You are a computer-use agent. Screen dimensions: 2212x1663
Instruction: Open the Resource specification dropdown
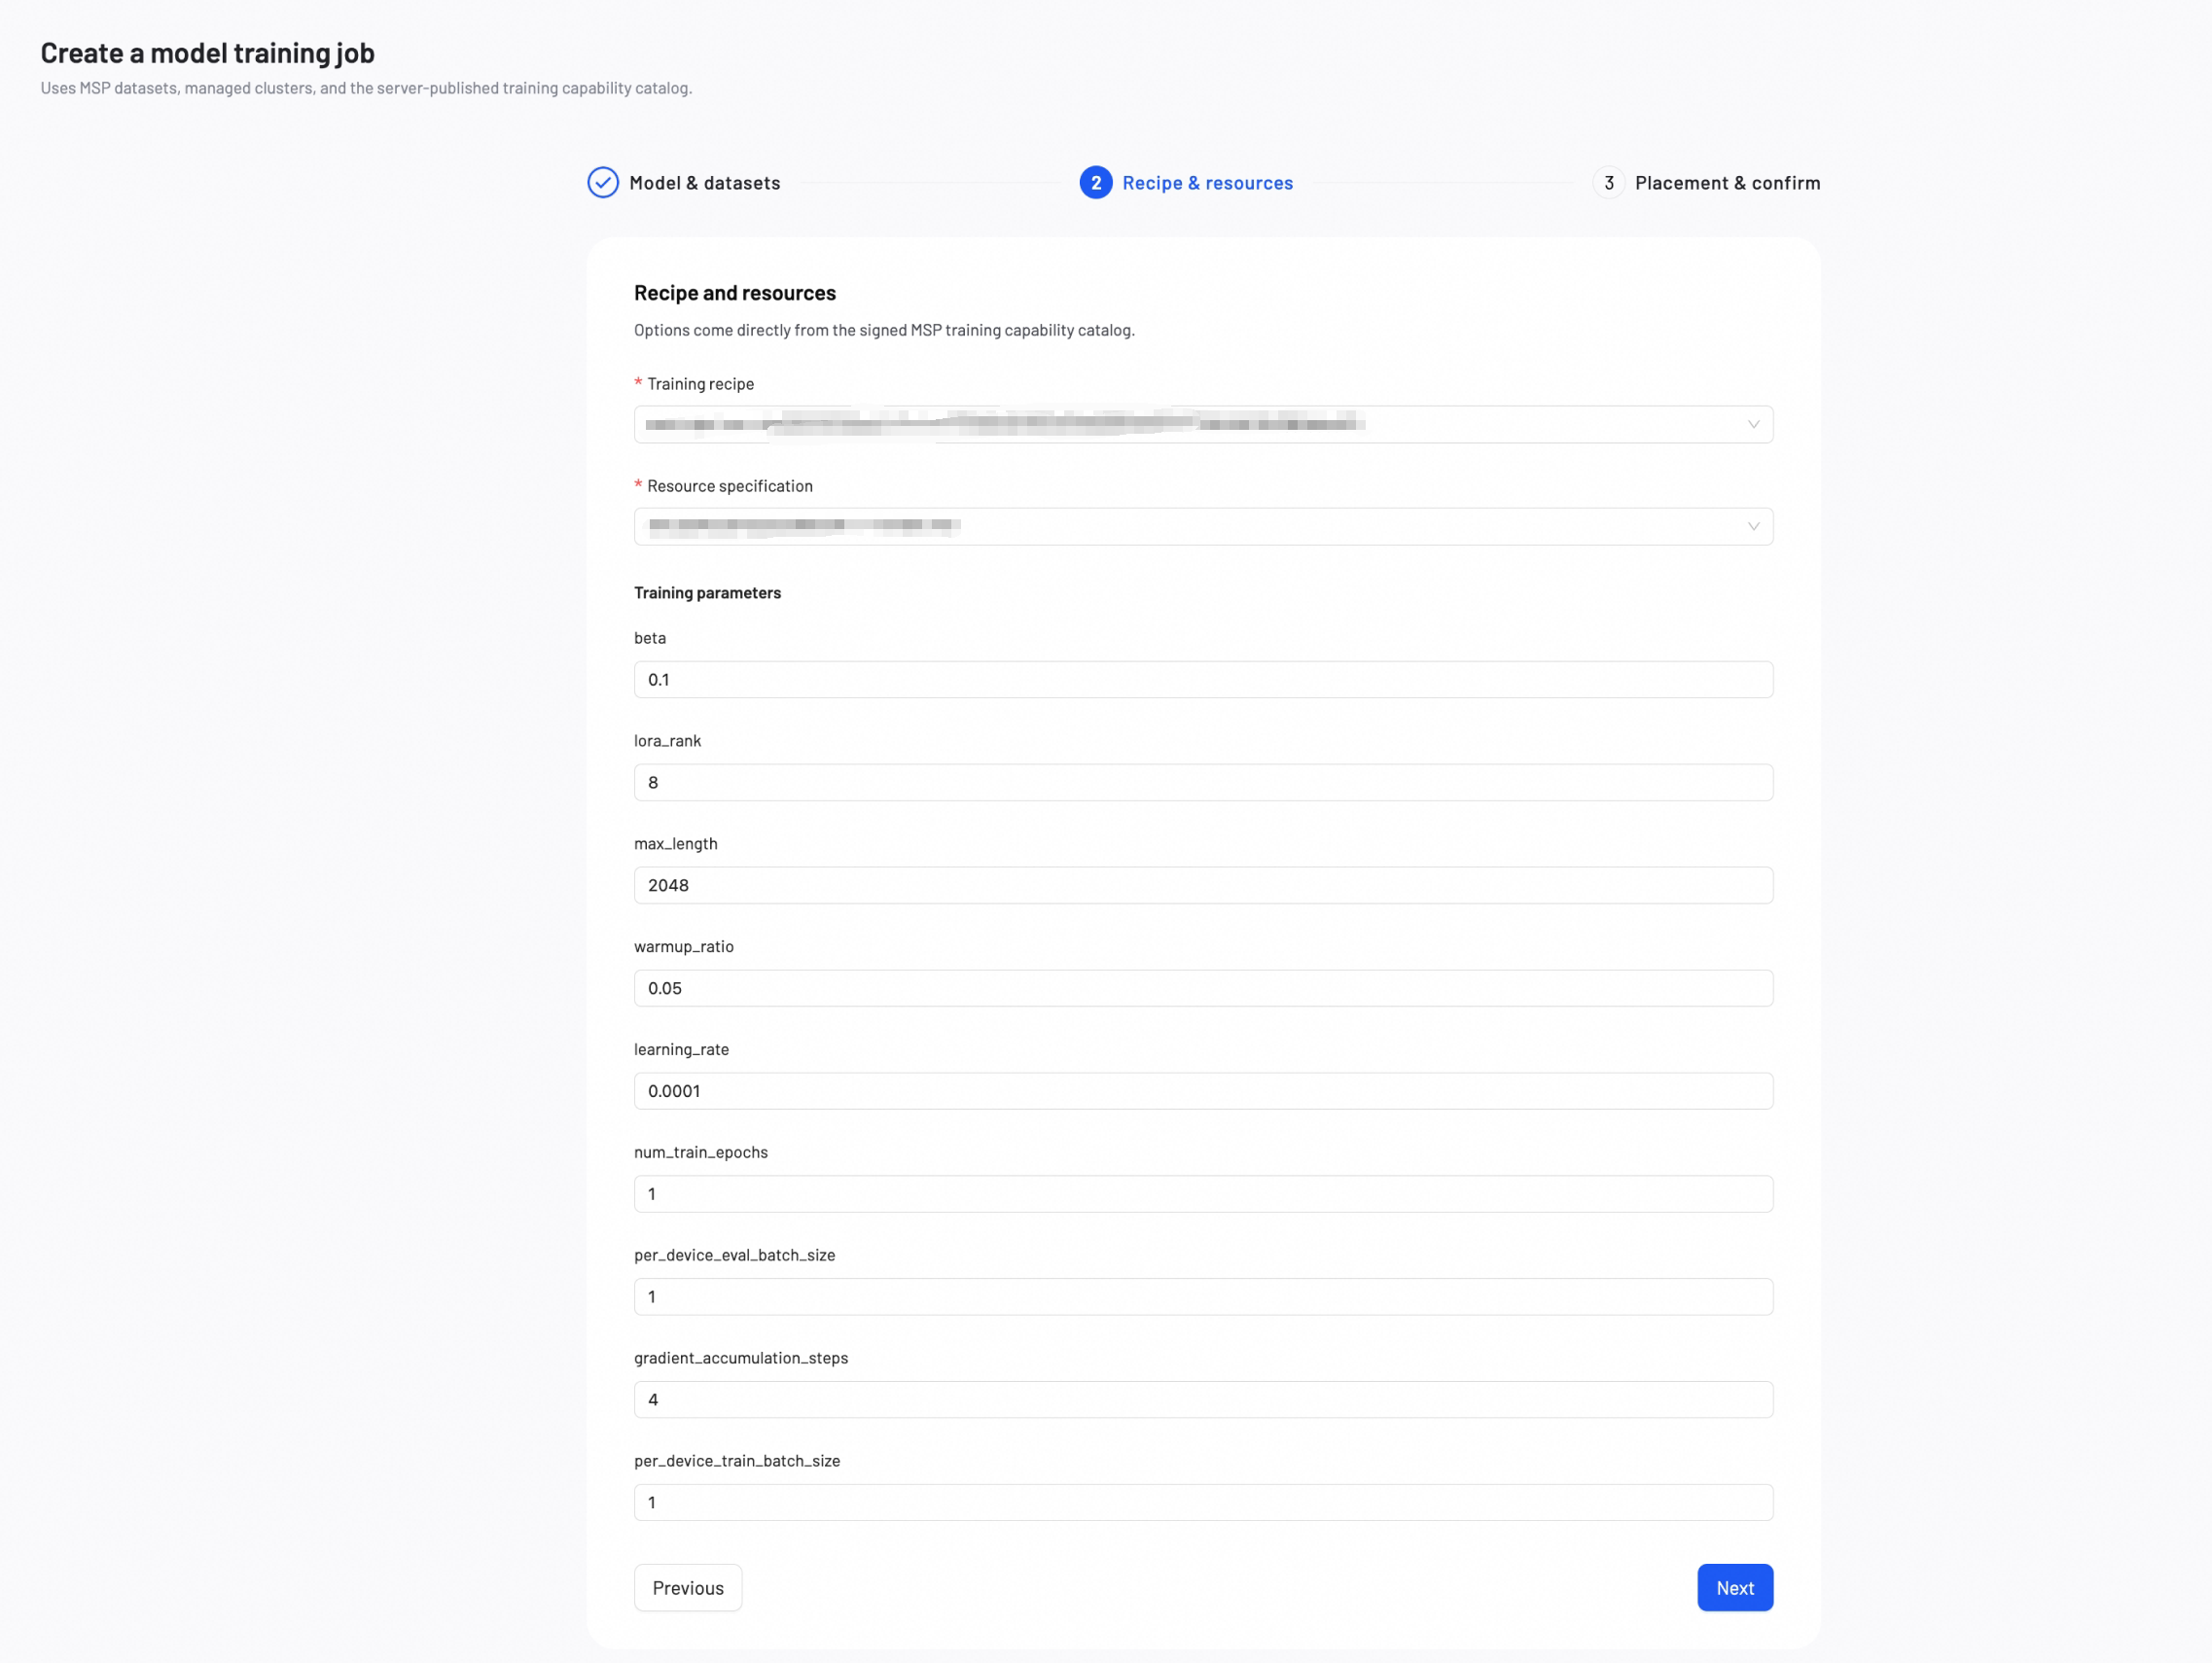[x=1203, y=527]
